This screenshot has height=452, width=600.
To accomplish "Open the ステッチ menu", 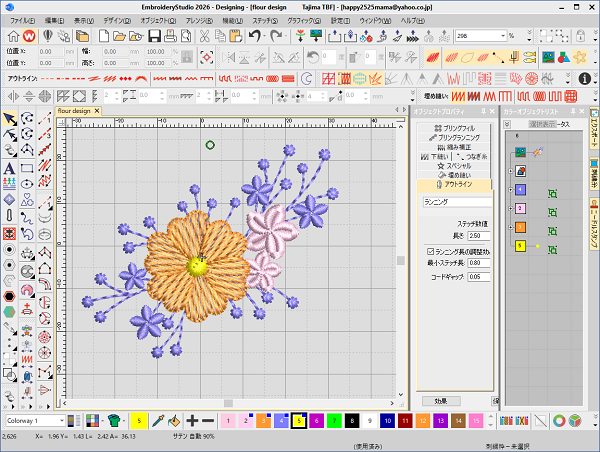I will [265, 21].
